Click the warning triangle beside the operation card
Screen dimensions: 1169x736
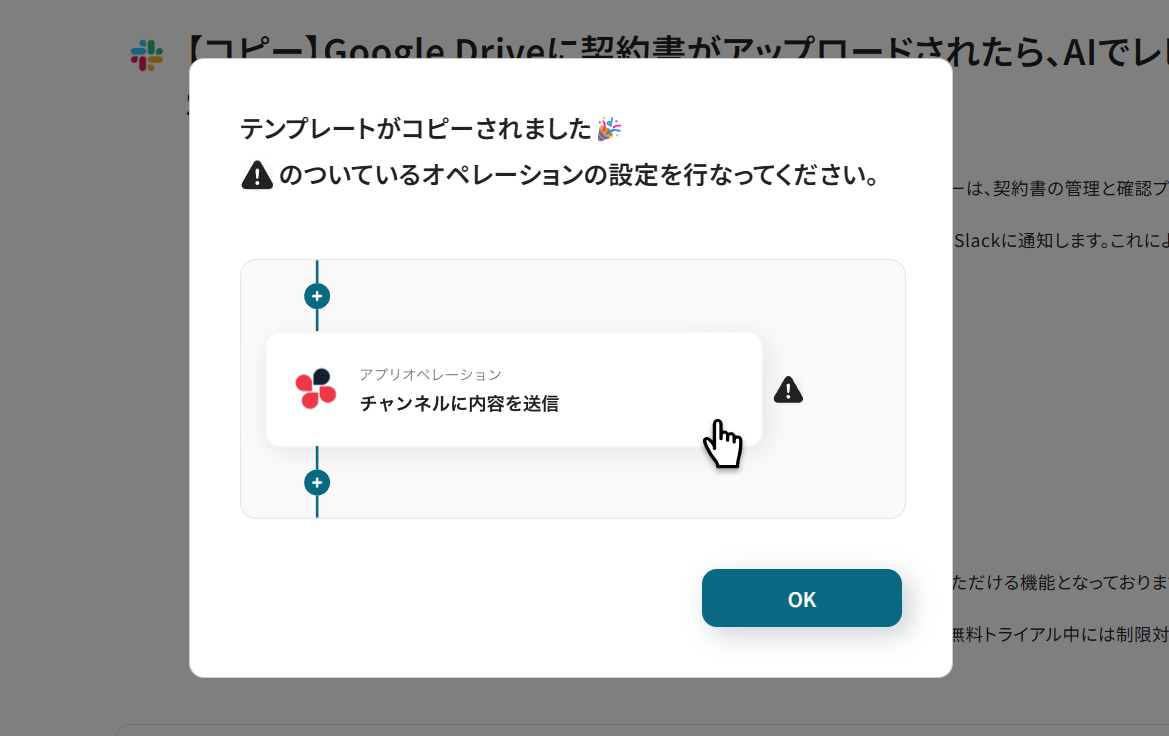pos(788,390)
